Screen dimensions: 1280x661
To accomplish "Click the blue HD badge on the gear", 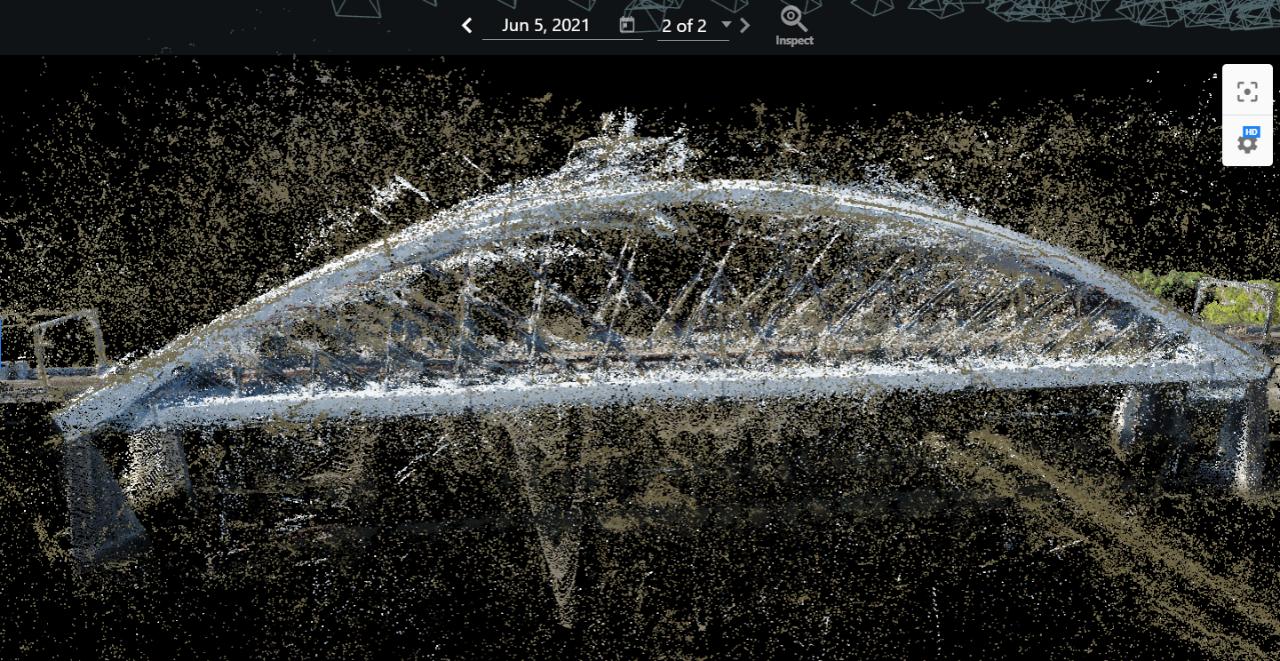I will pos(1252,133).
